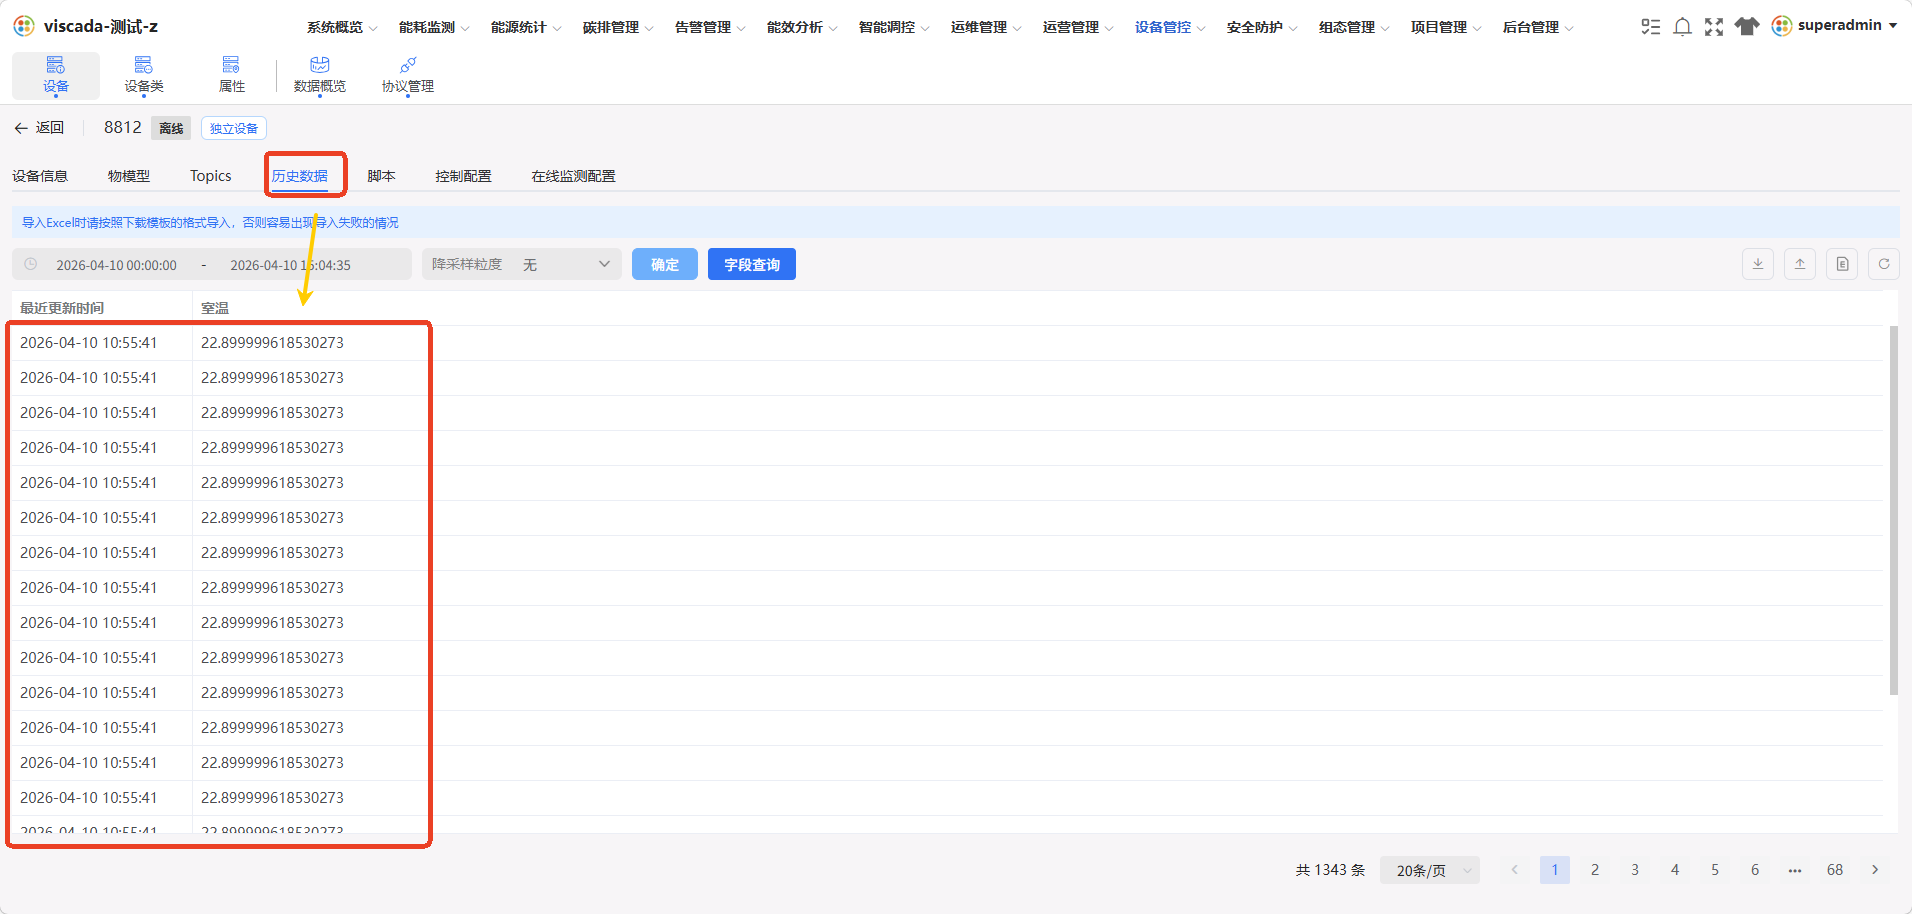The height and width of the screenshot is (914, 1912).
Task: Expand the 系统概览 menu
Action: pyautogui.click(x=342, y=27)
